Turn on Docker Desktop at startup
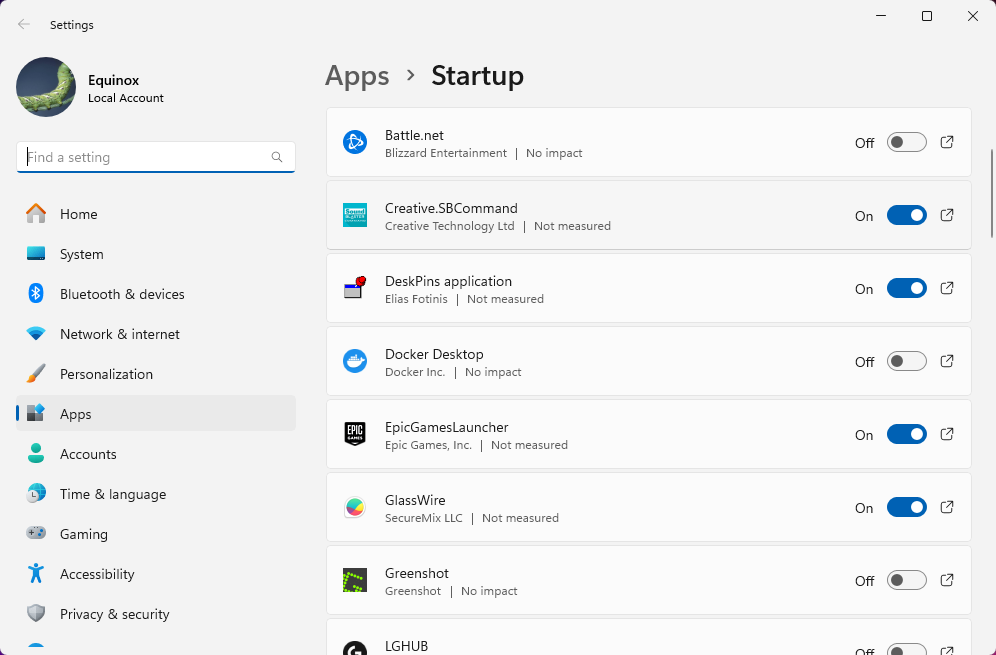Viewport: 996px width, 655px height. pos(906,361)
